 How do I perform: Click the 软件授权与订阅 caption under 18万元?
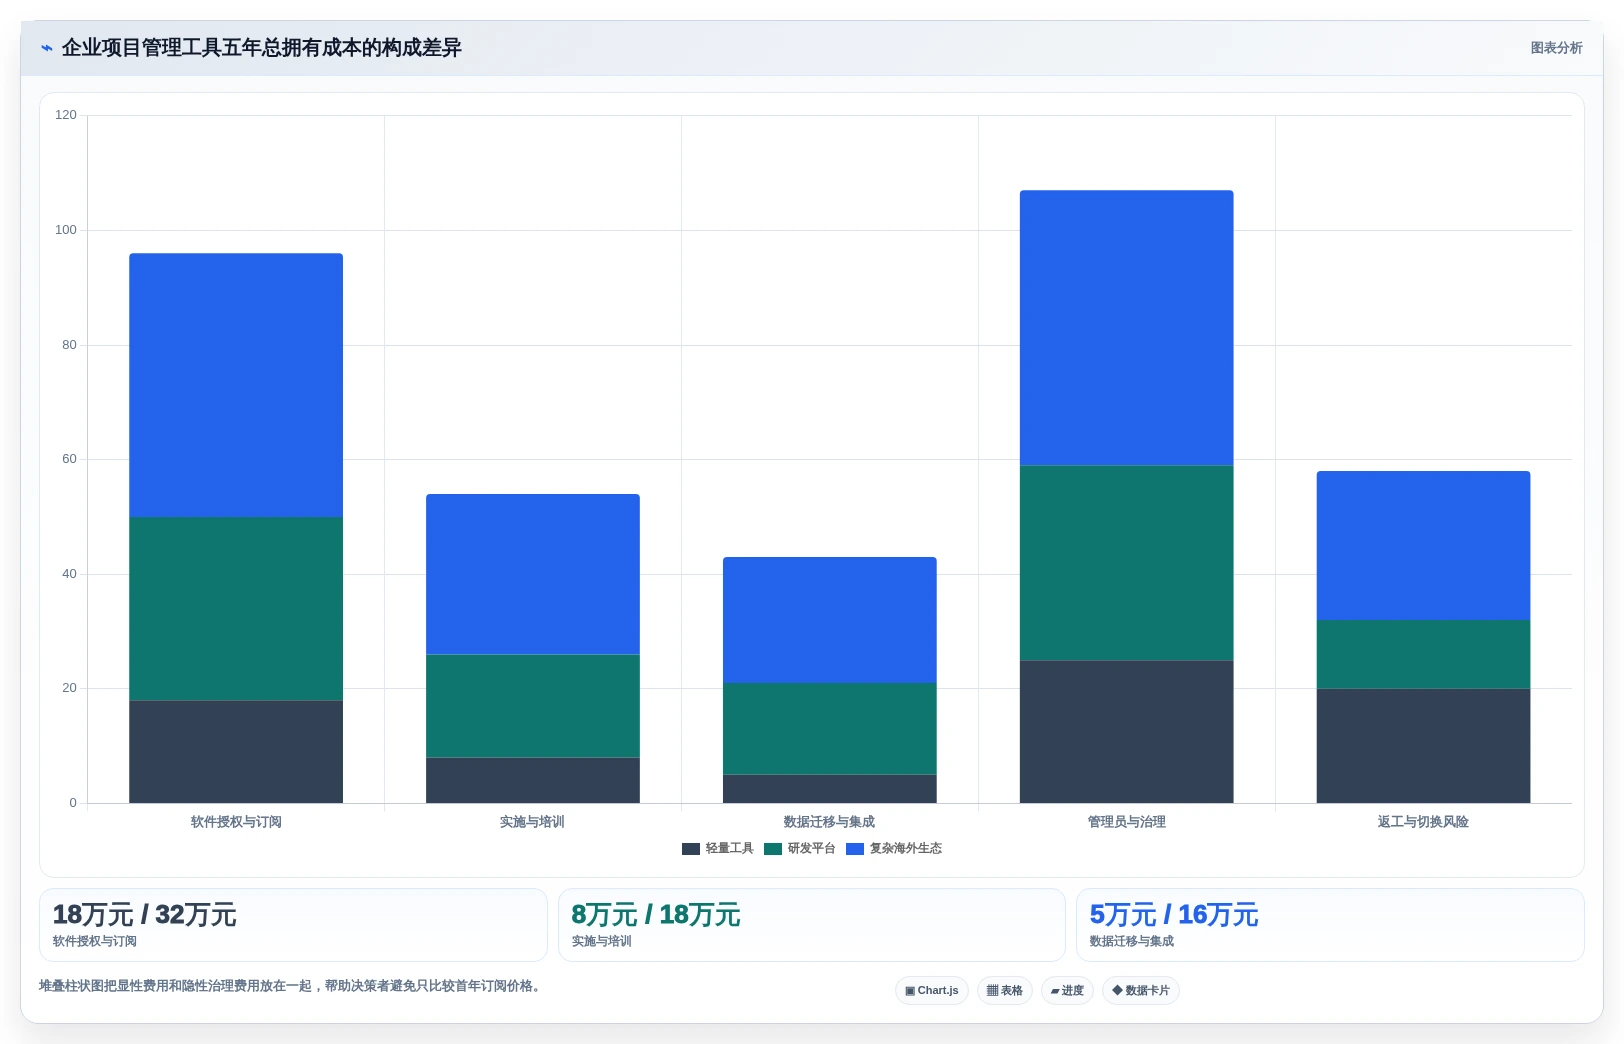click(95, 942)
